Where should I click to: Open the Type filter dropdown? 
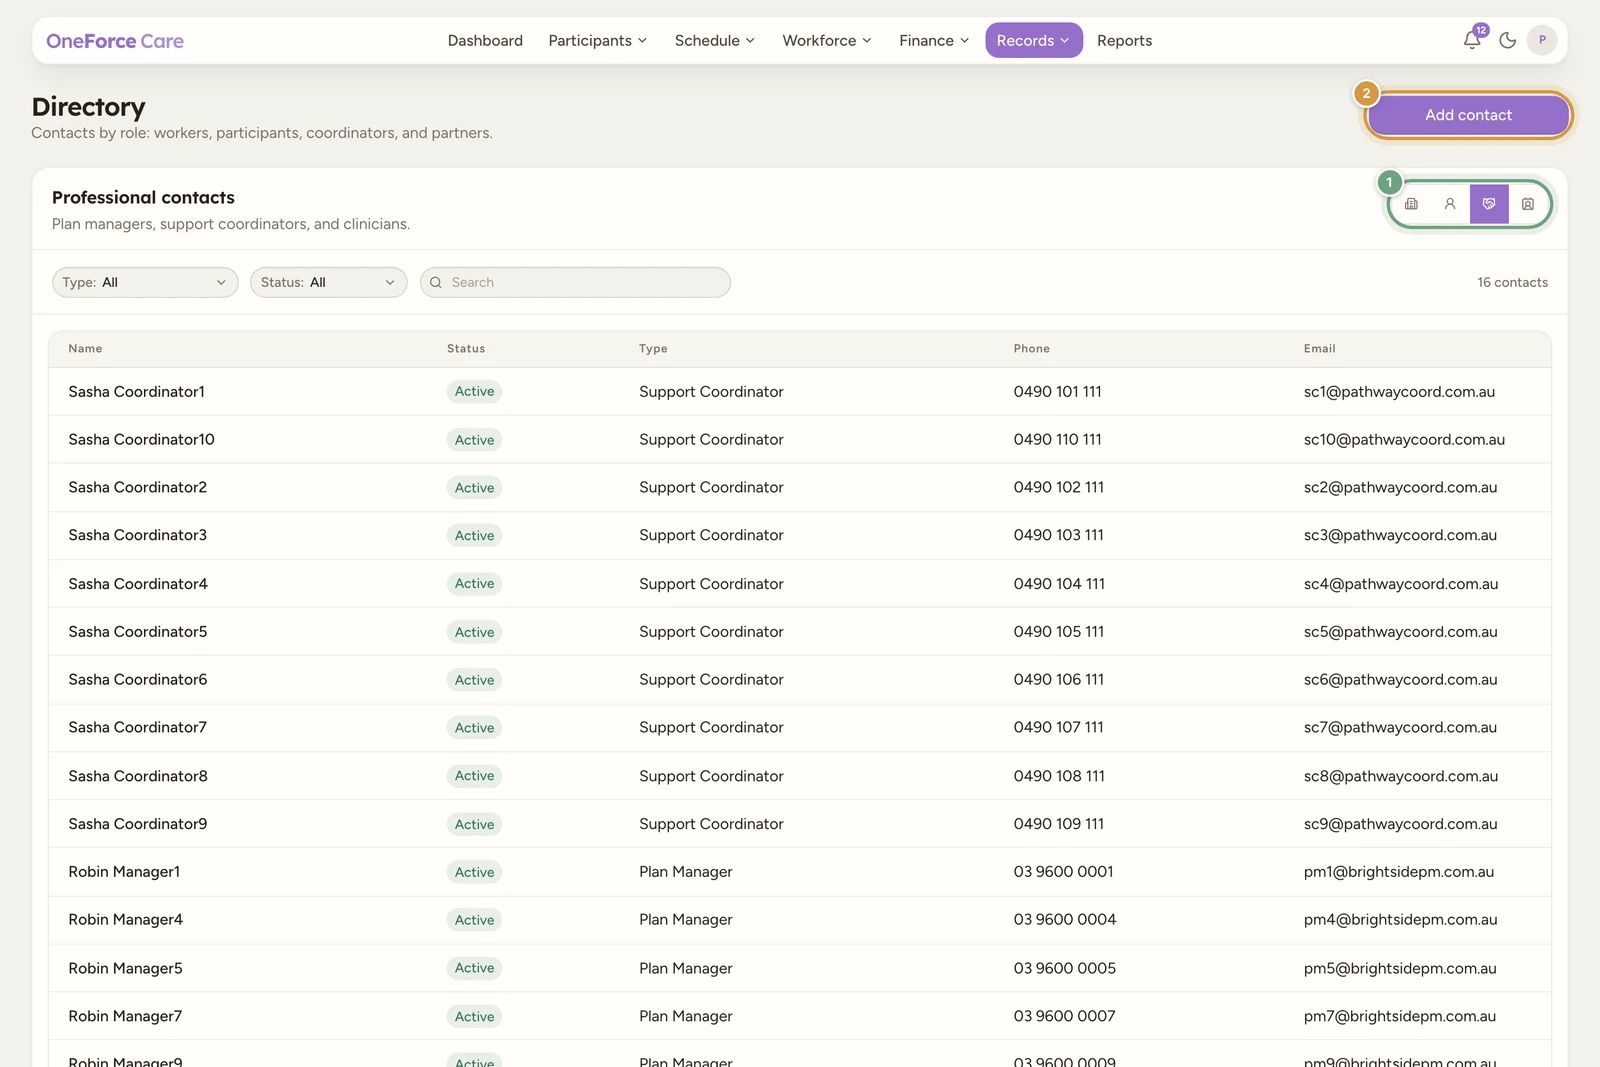[145, 283]
